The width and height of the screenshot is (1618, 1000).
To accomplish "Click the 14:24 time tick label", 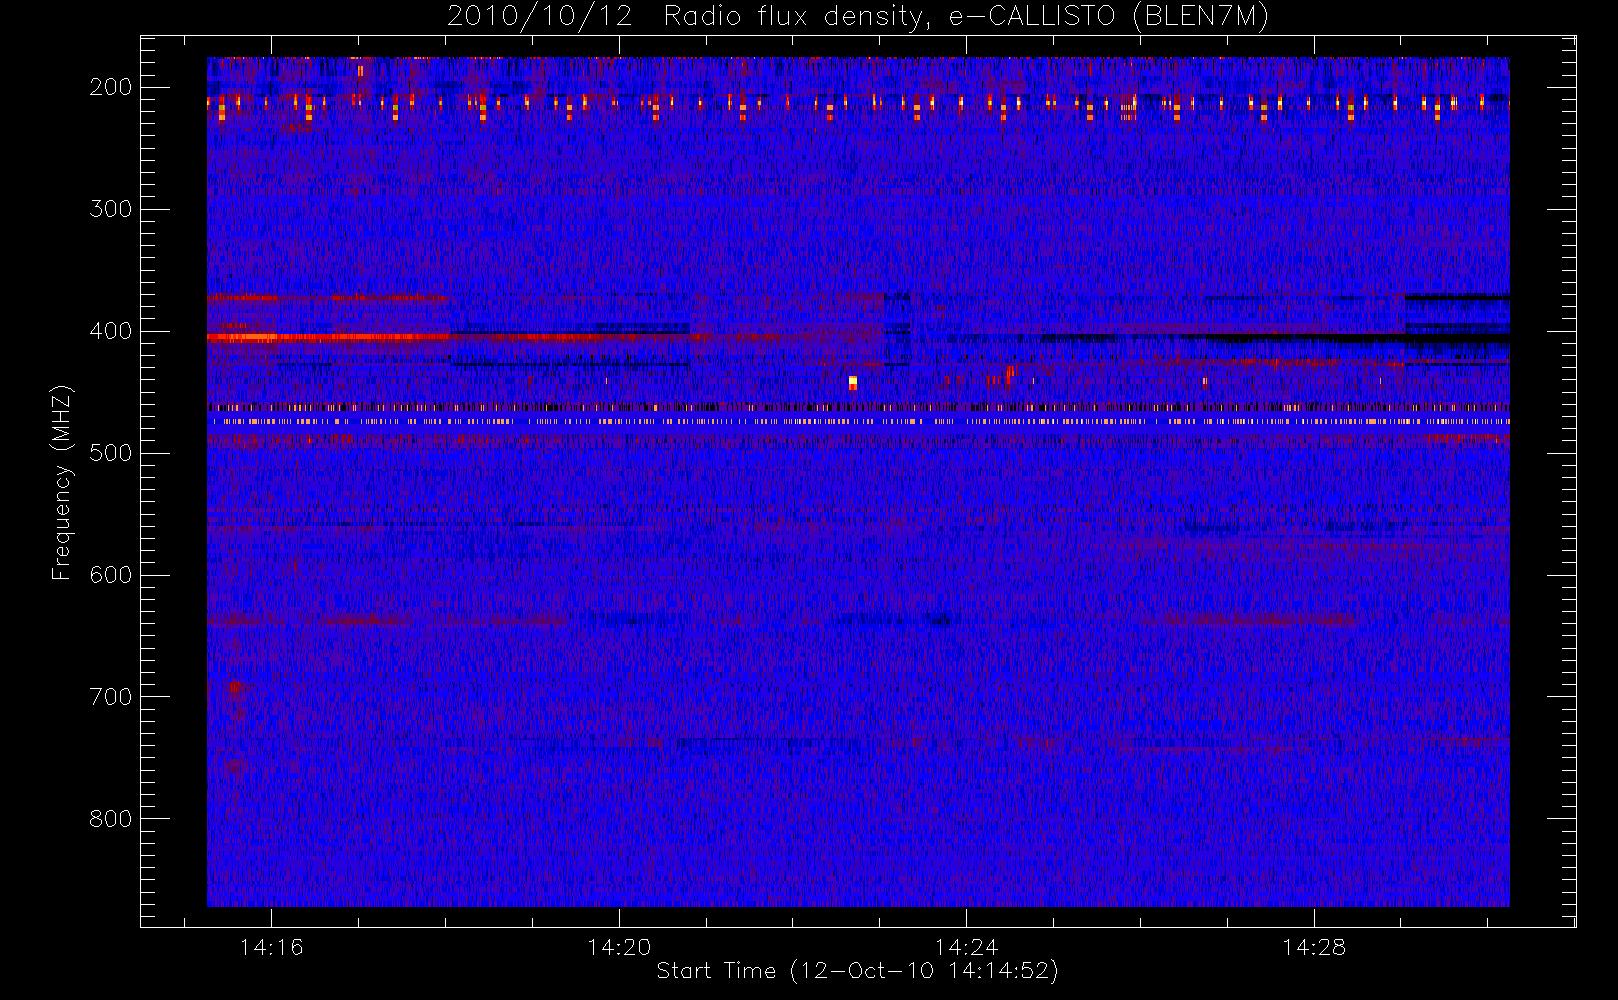I will [x=966, y=947].
